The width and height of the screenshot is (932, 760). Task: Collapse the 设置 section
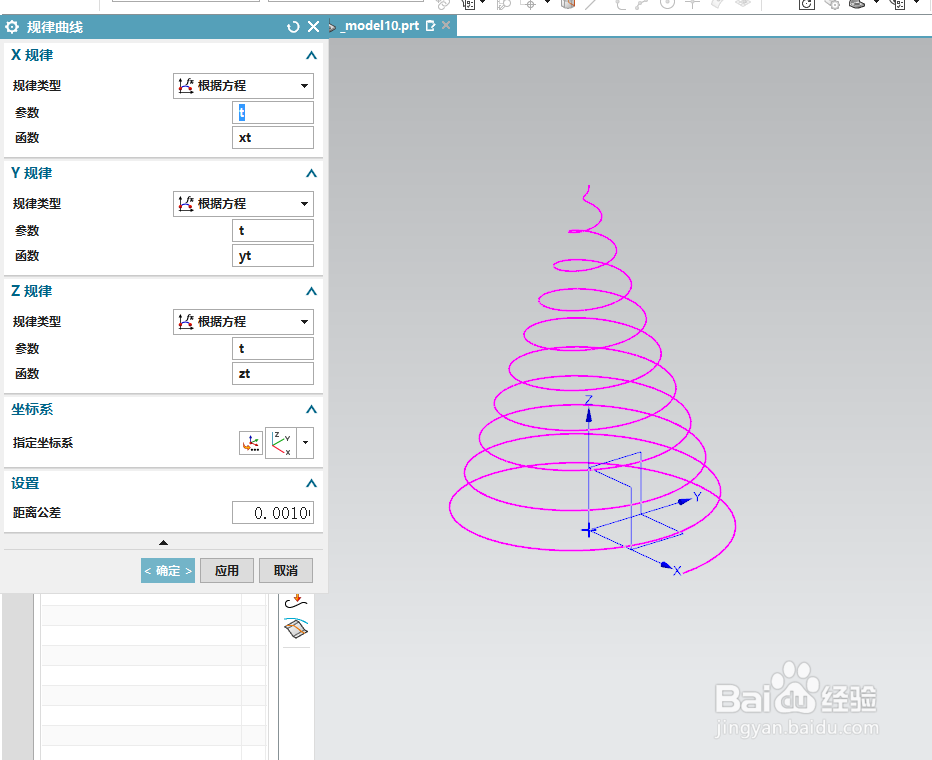(311, 484)
